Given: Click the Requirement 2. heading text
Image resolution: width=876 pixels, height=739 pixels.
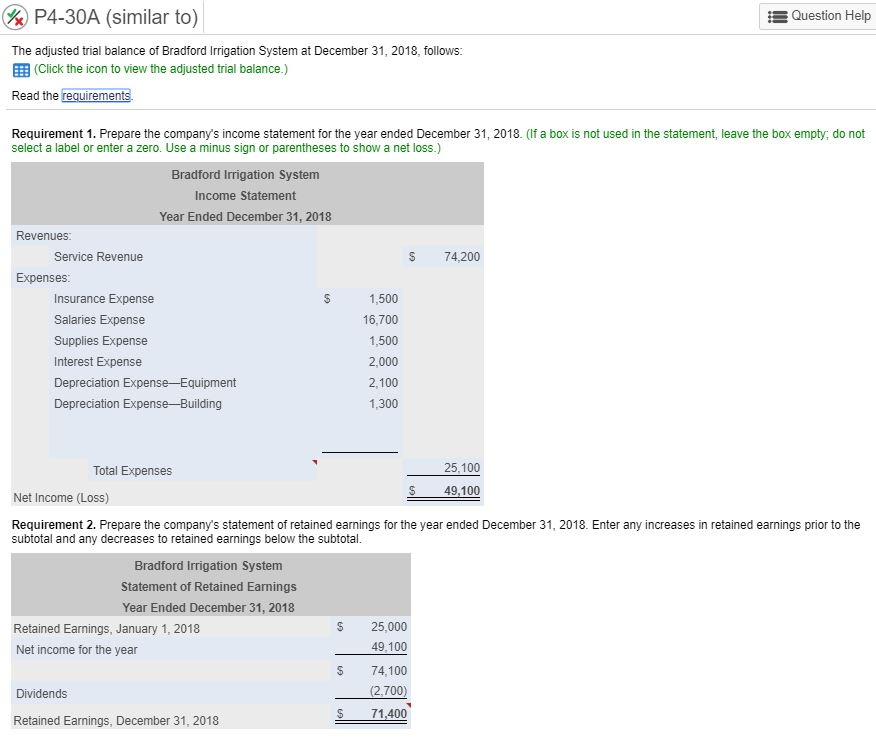Looking at the screenshot, I should pos(54,525).
